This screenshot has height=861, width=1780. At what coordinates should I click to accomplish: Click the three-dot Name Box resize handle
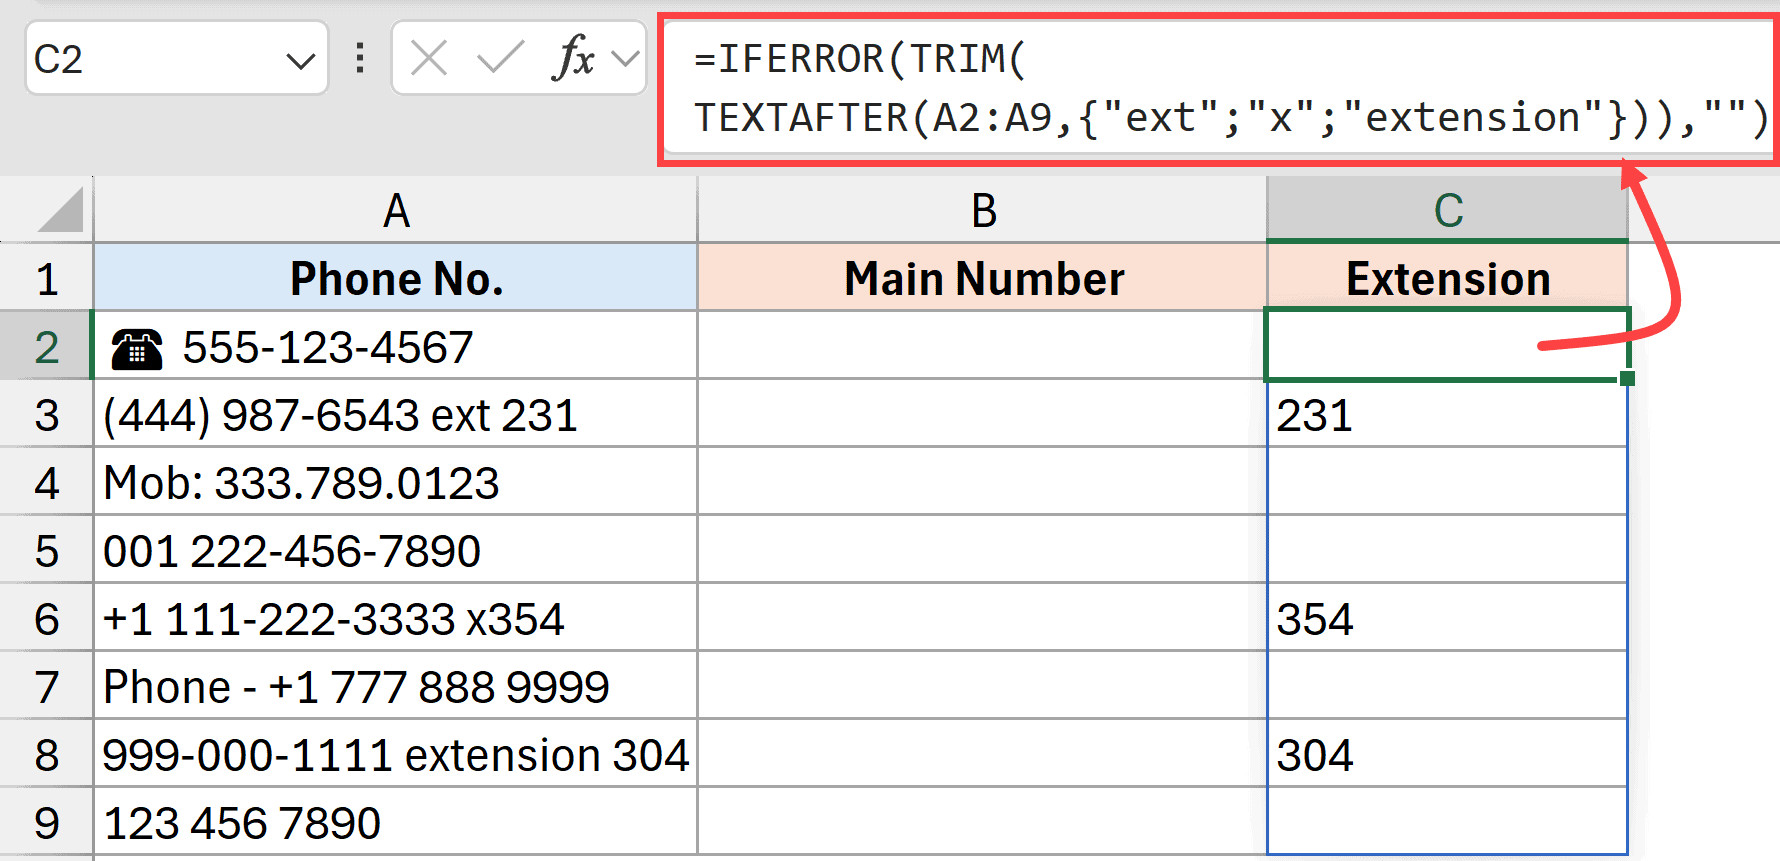point(360,59)
